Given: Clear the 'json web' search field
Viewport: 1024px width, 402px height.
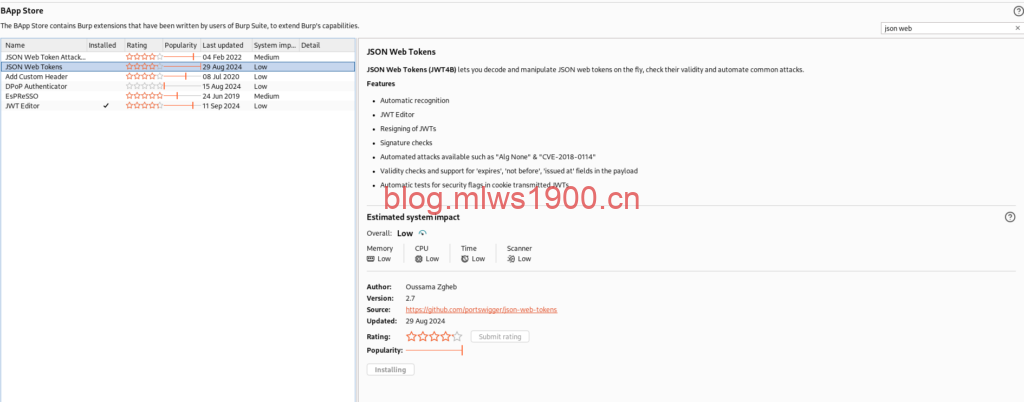Looking at the screenshot, I should 1017,28.
